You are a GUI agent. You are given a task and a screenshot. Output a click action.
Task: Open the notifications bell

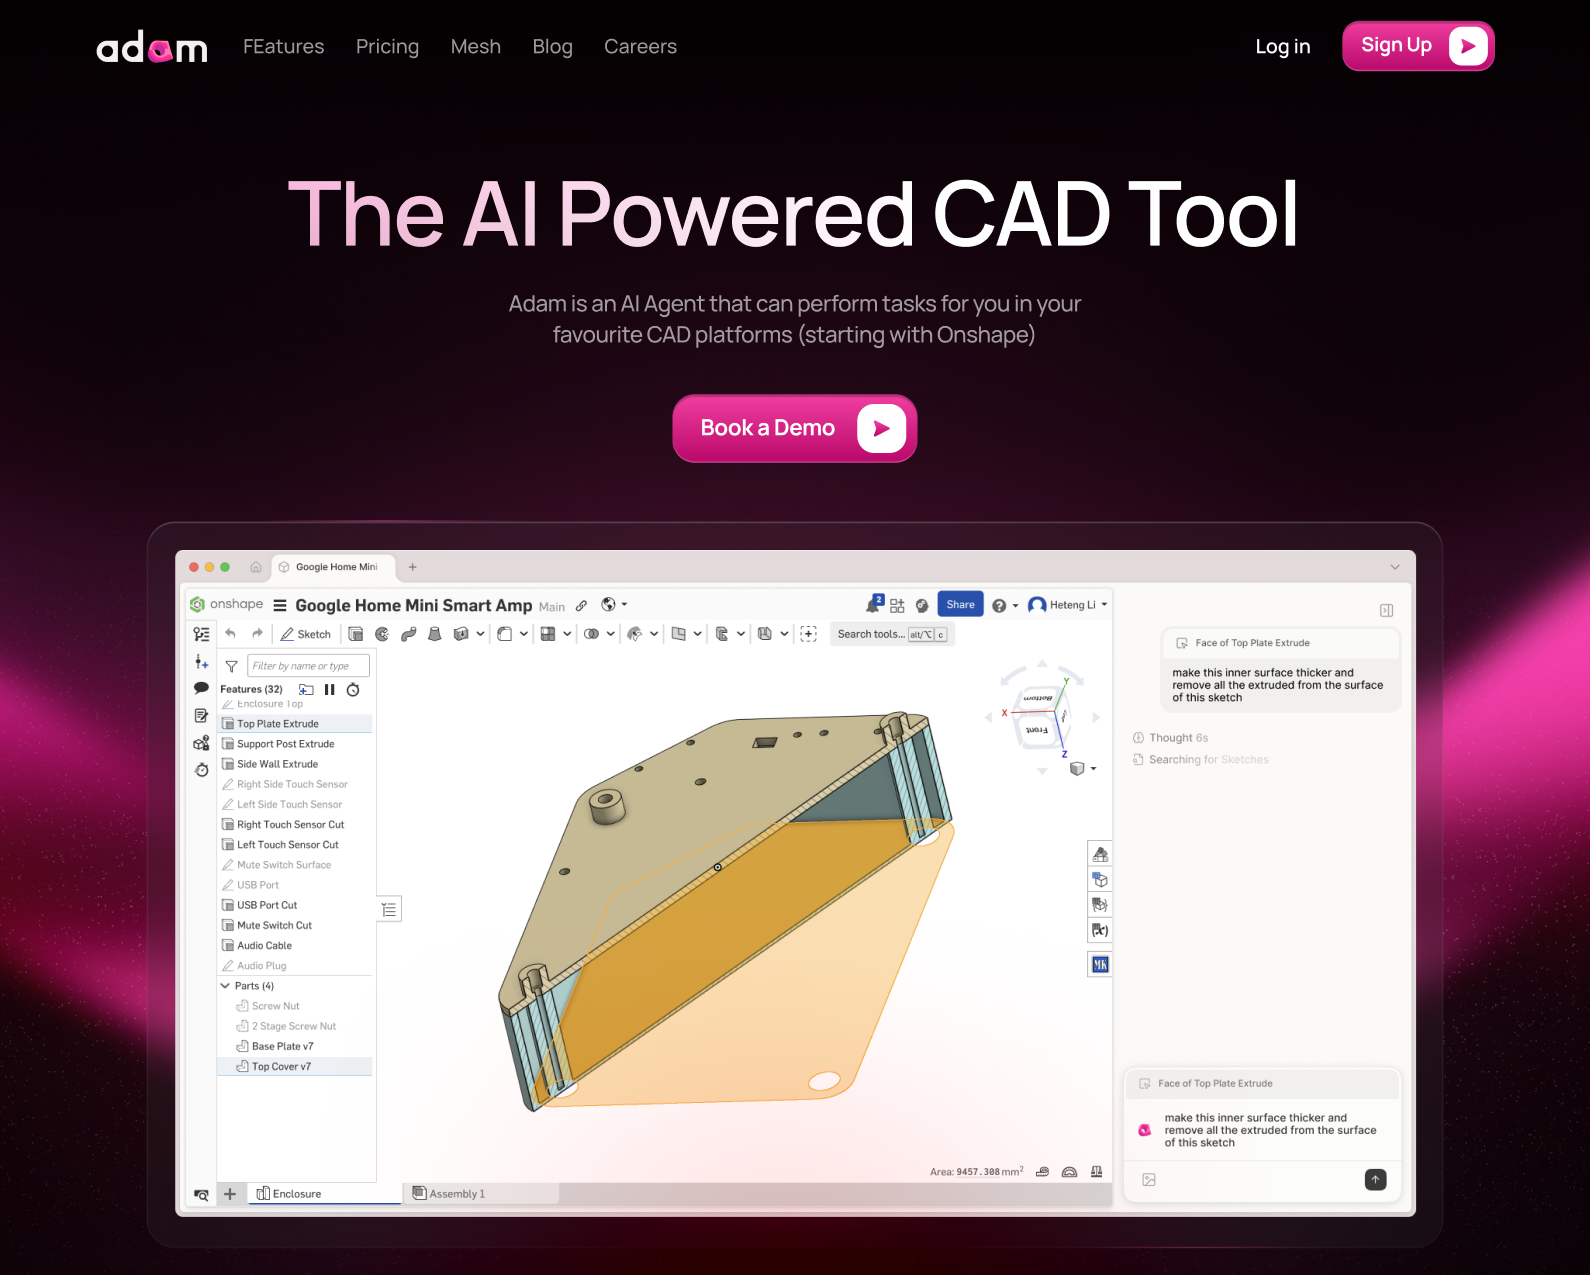click(874, 604)
